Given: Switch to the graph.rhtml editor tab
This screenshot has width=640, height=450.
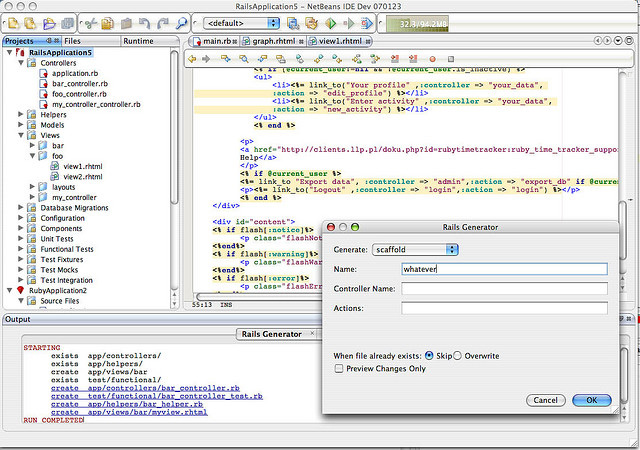Looking at the screenshot, I should click(271, 41).
